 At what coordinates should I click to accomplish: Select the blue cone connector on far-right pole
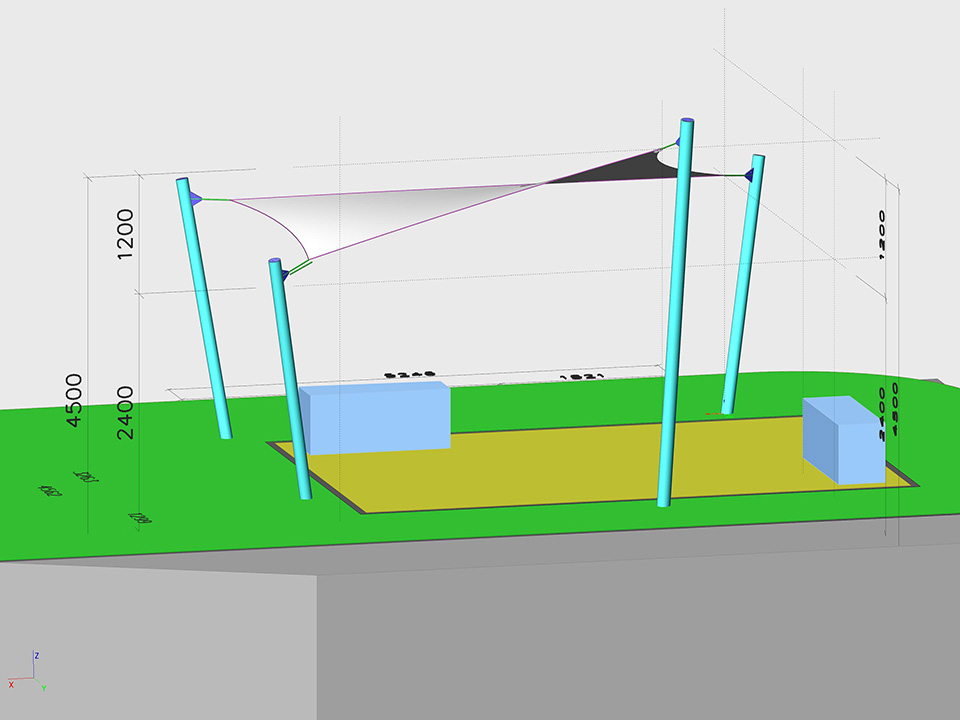(748, 175)
